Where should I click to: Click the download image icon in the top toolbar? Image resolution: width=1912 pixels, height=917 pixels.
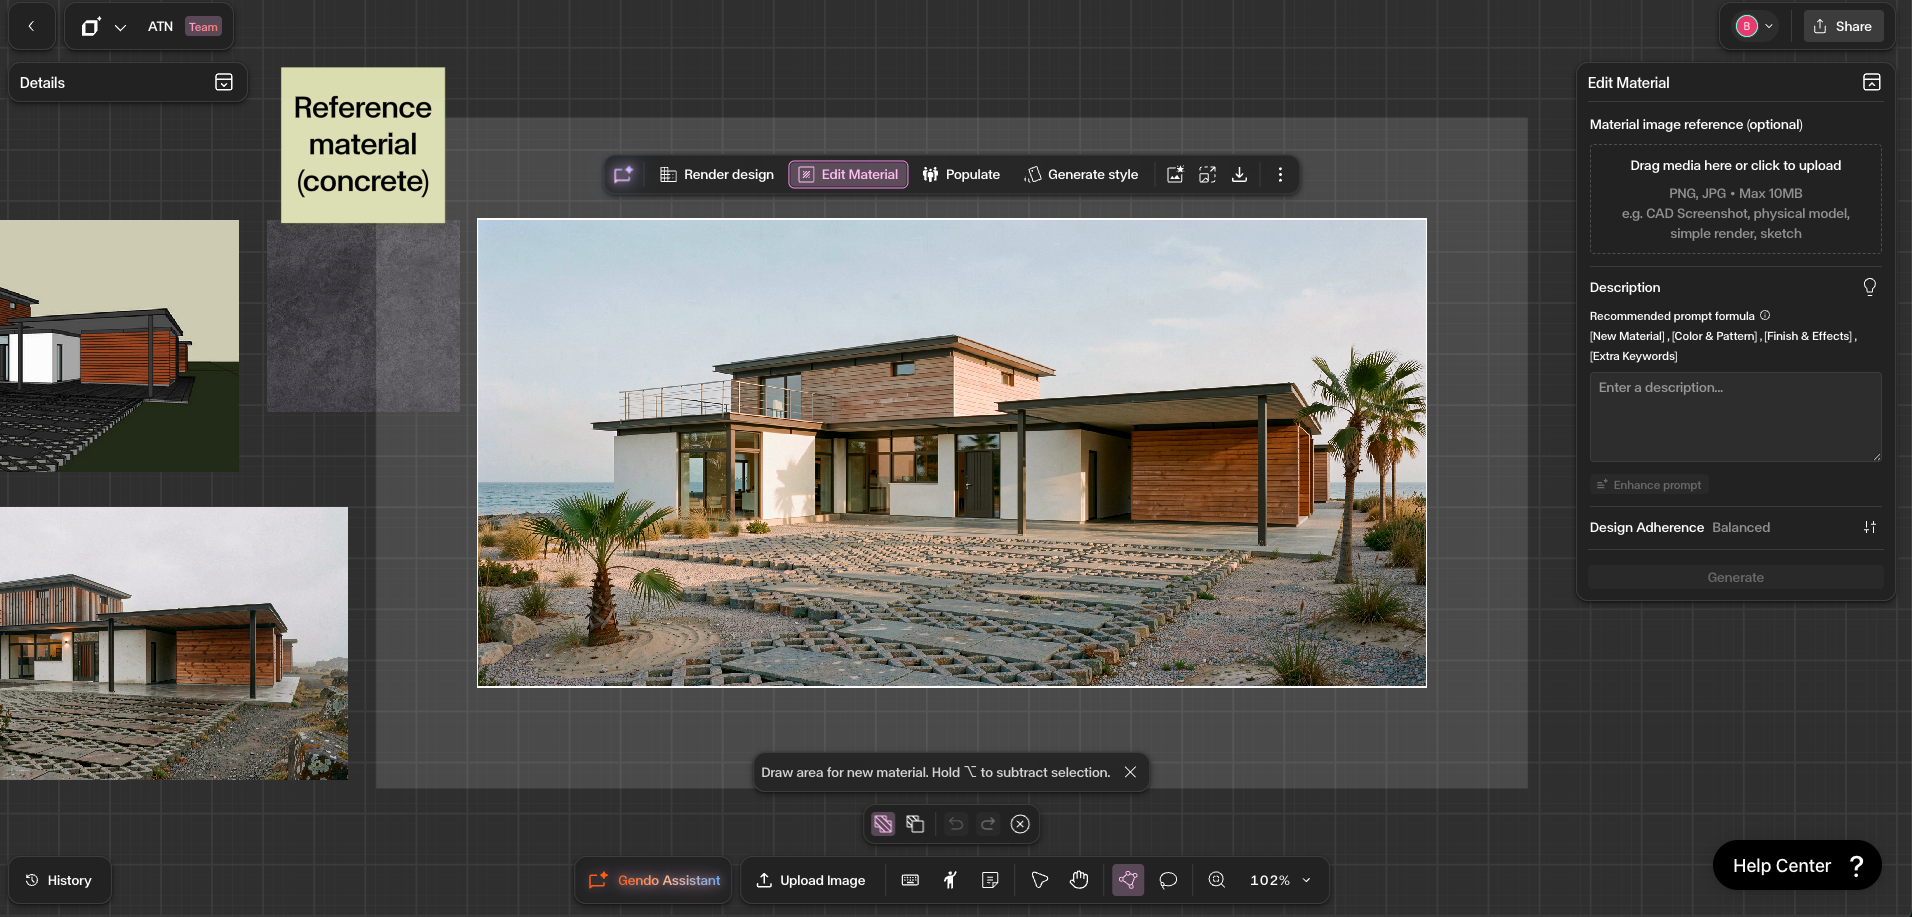pos(1239,174)
